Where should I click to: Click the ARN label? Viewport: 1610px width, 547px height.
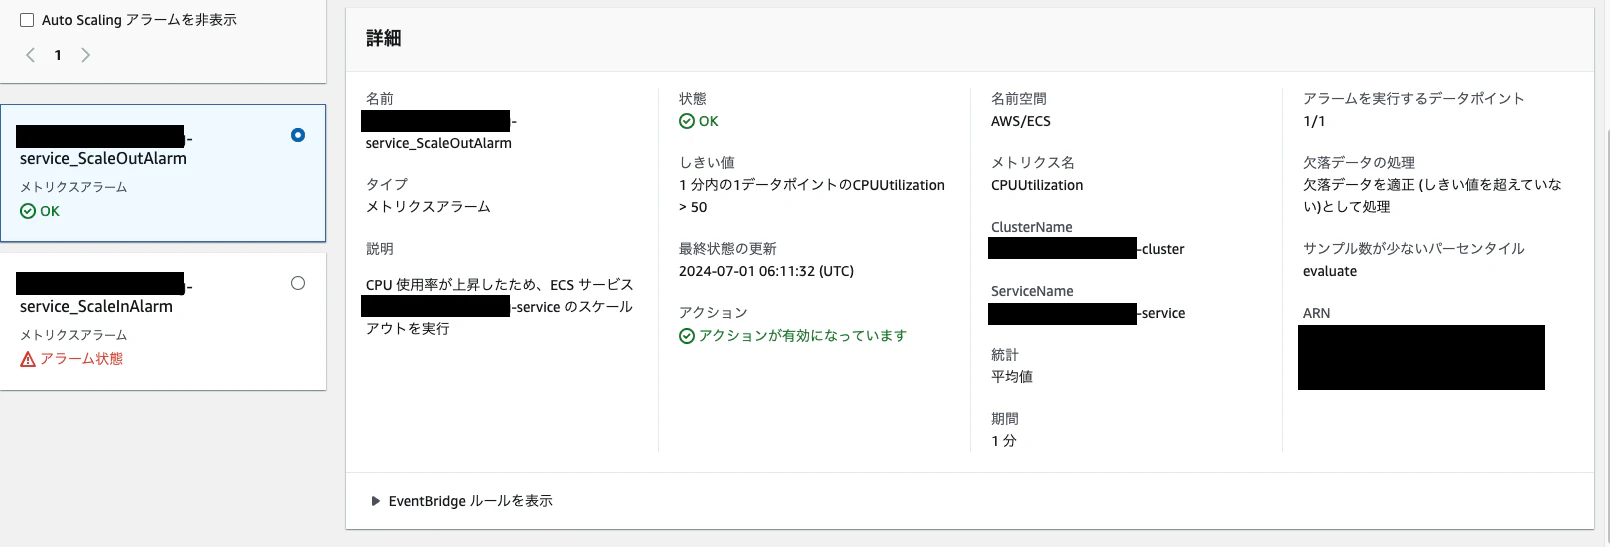(x=1316, y=313)
